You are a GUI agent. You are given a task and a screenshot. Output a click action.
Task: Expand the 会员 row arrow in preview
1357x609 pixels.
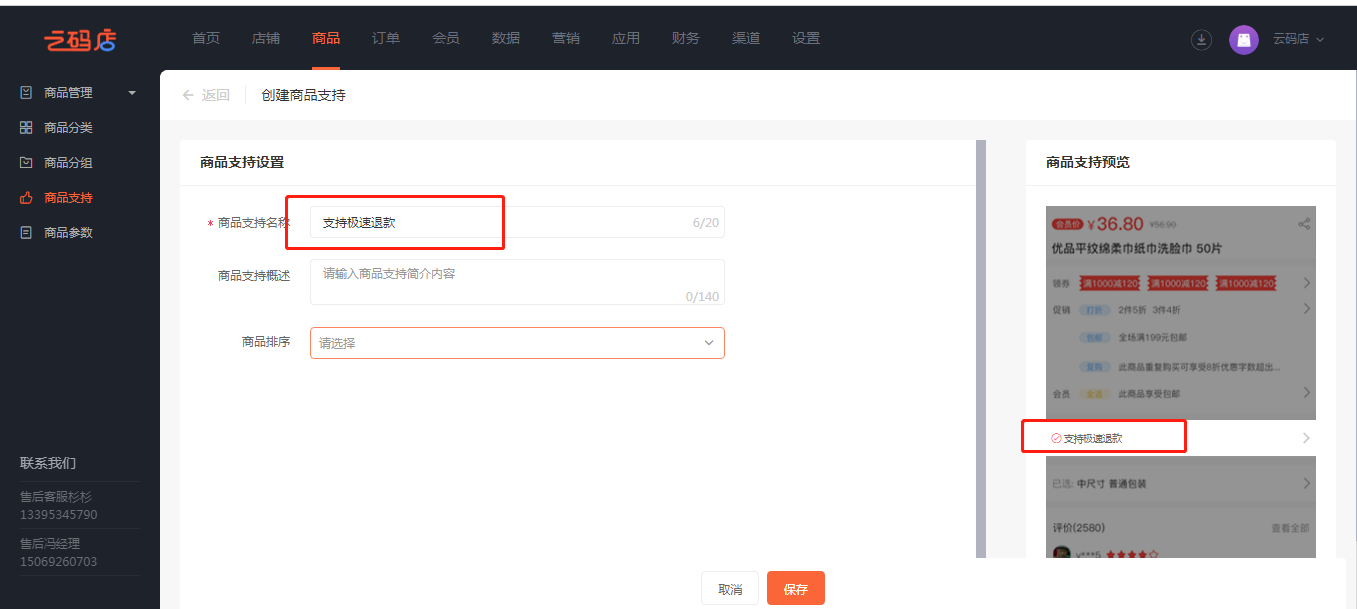(1306, 393)
